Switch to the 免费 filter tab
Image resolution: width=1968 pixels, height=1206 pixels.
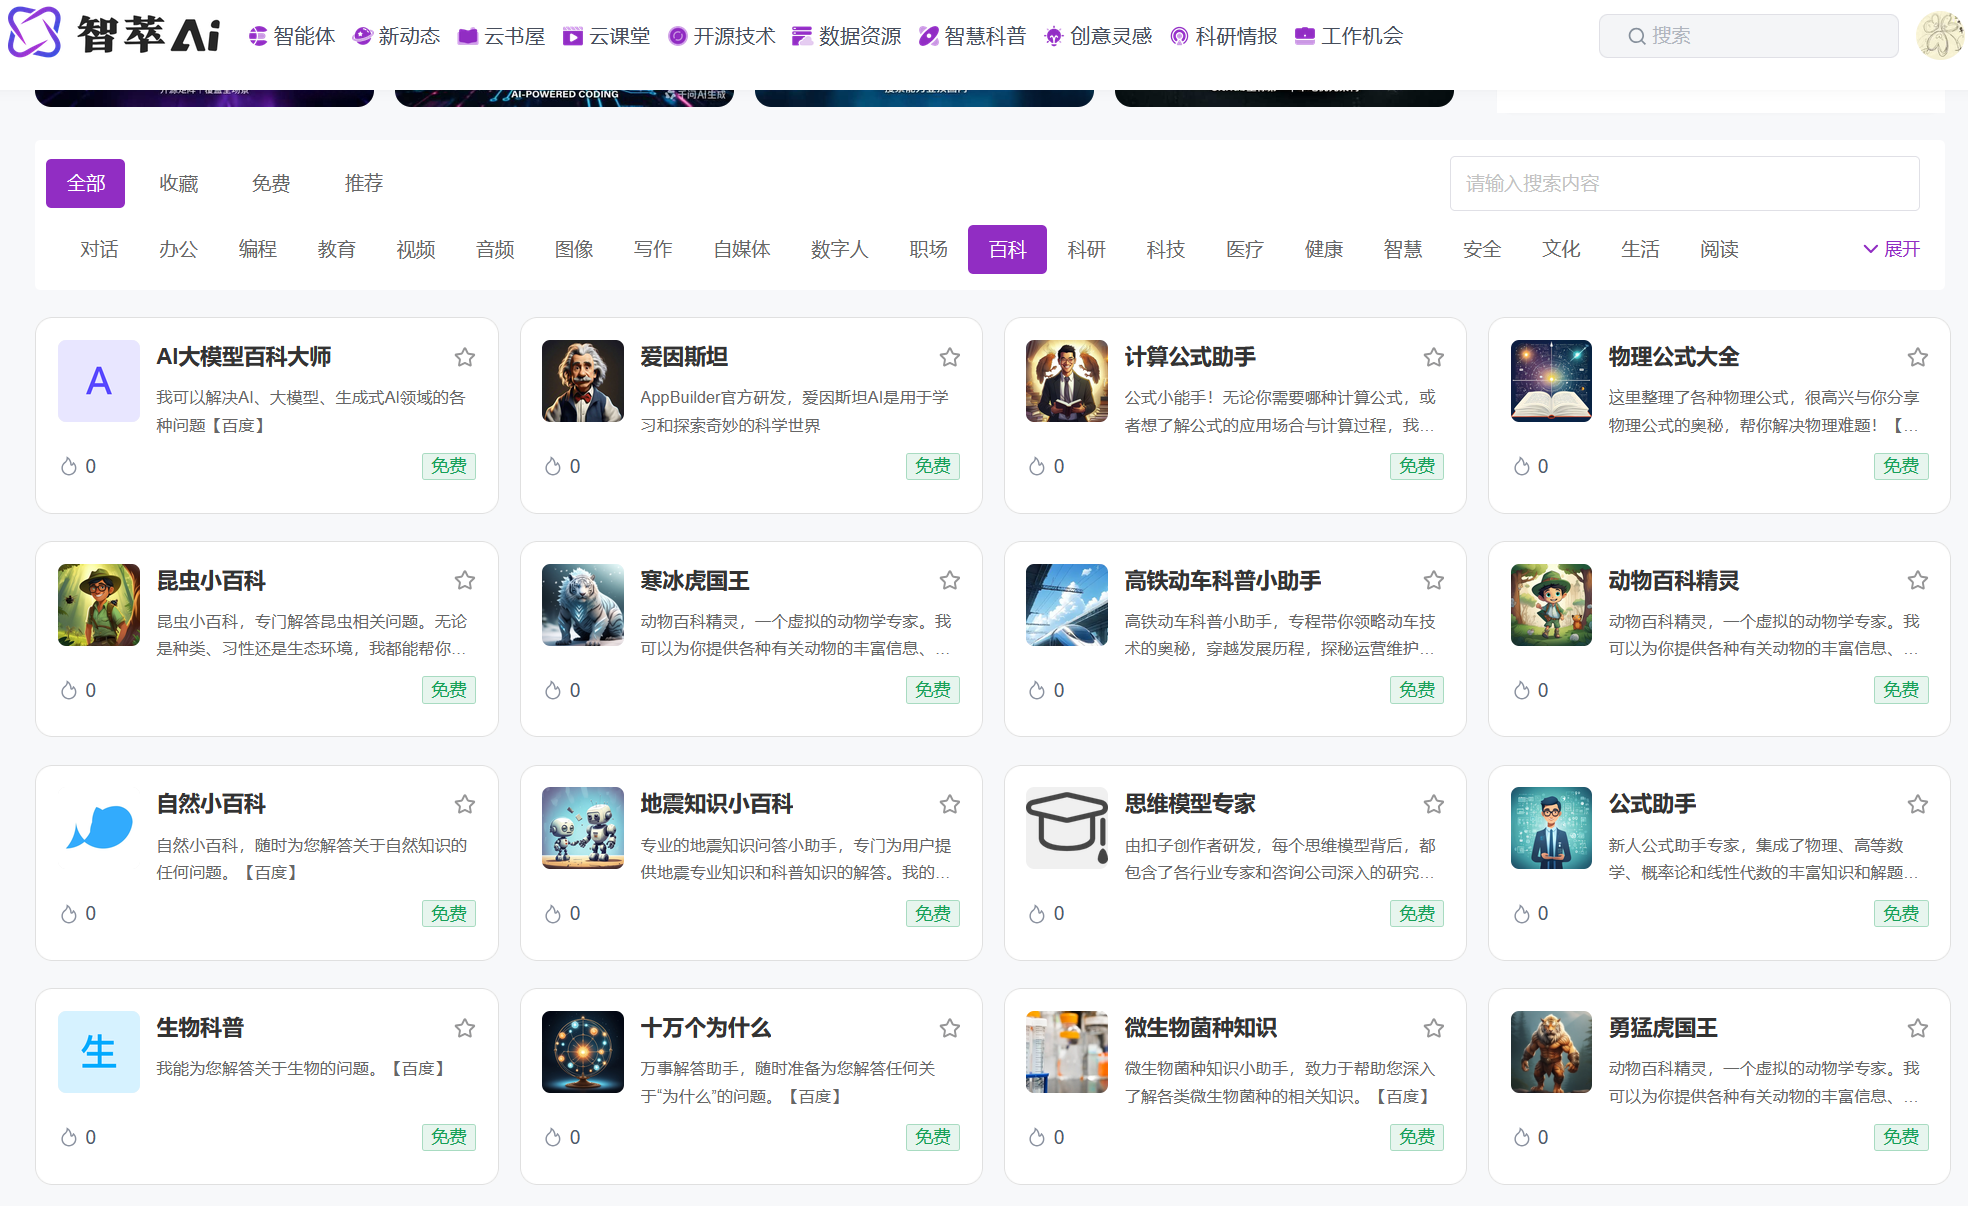[x=271, y=183]
